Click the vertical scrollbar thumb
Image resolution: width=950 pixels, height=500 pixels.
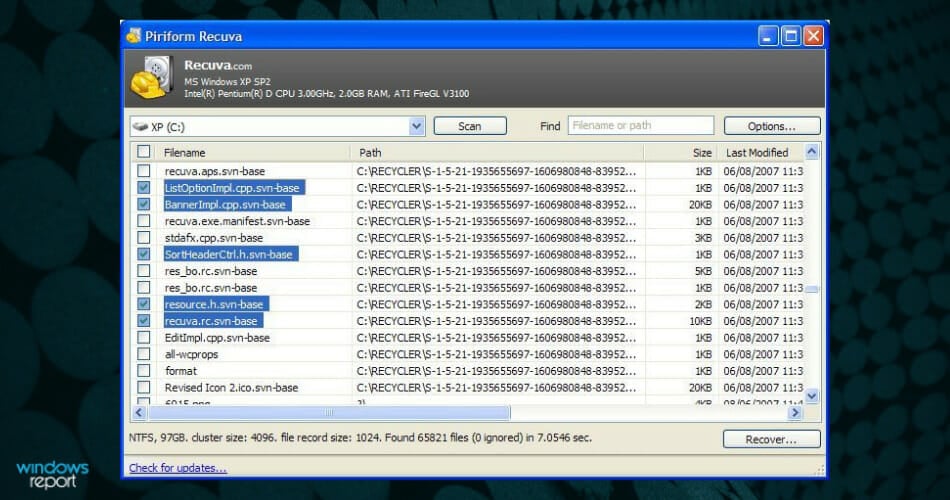(x=812, y=289)
